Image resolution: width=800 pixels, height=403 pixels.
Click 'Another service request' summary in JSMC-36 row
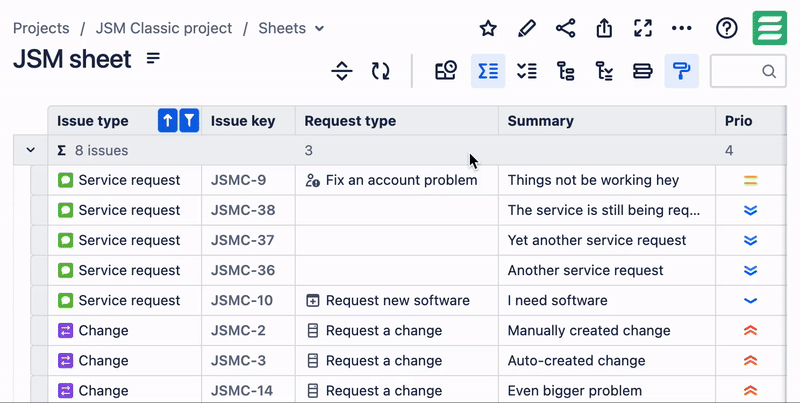click(585, 270)
